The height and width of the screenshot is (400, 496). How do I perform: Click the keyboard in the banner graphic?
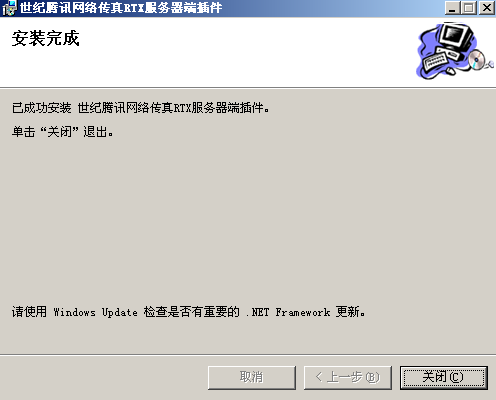435,60
